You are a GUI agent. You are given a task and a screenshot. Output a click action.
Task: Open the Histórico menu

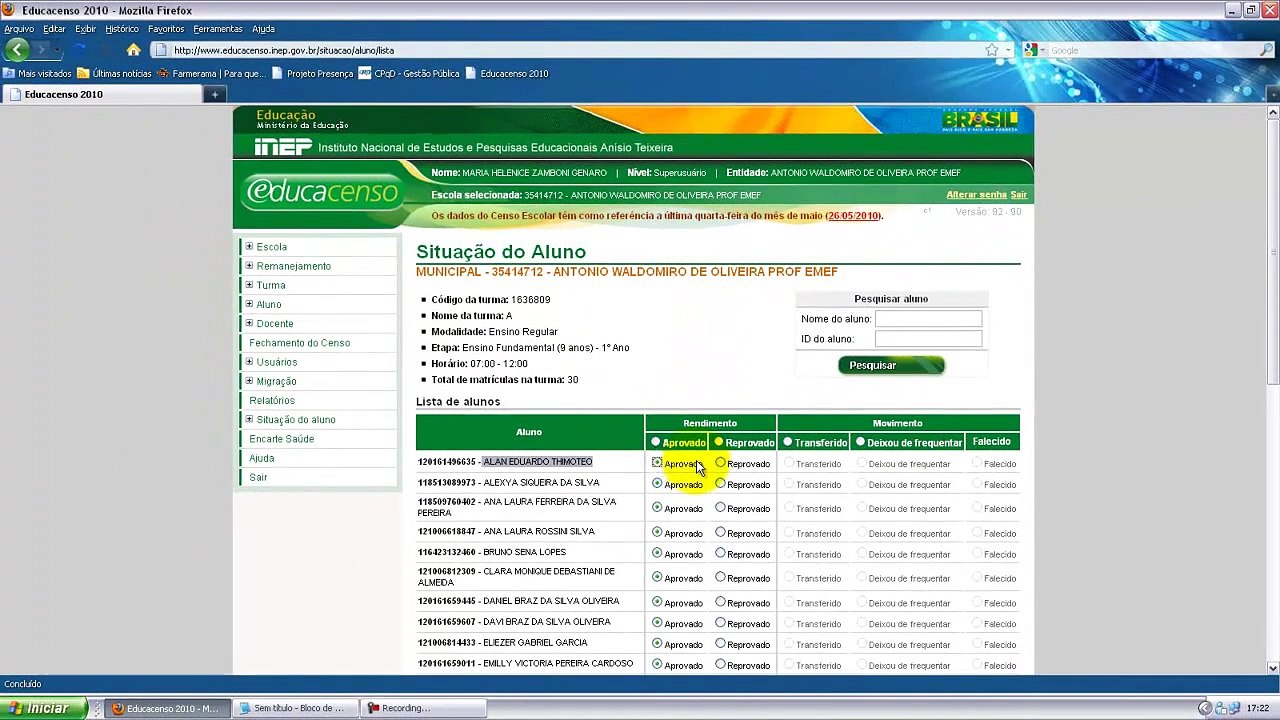point(122,29)
